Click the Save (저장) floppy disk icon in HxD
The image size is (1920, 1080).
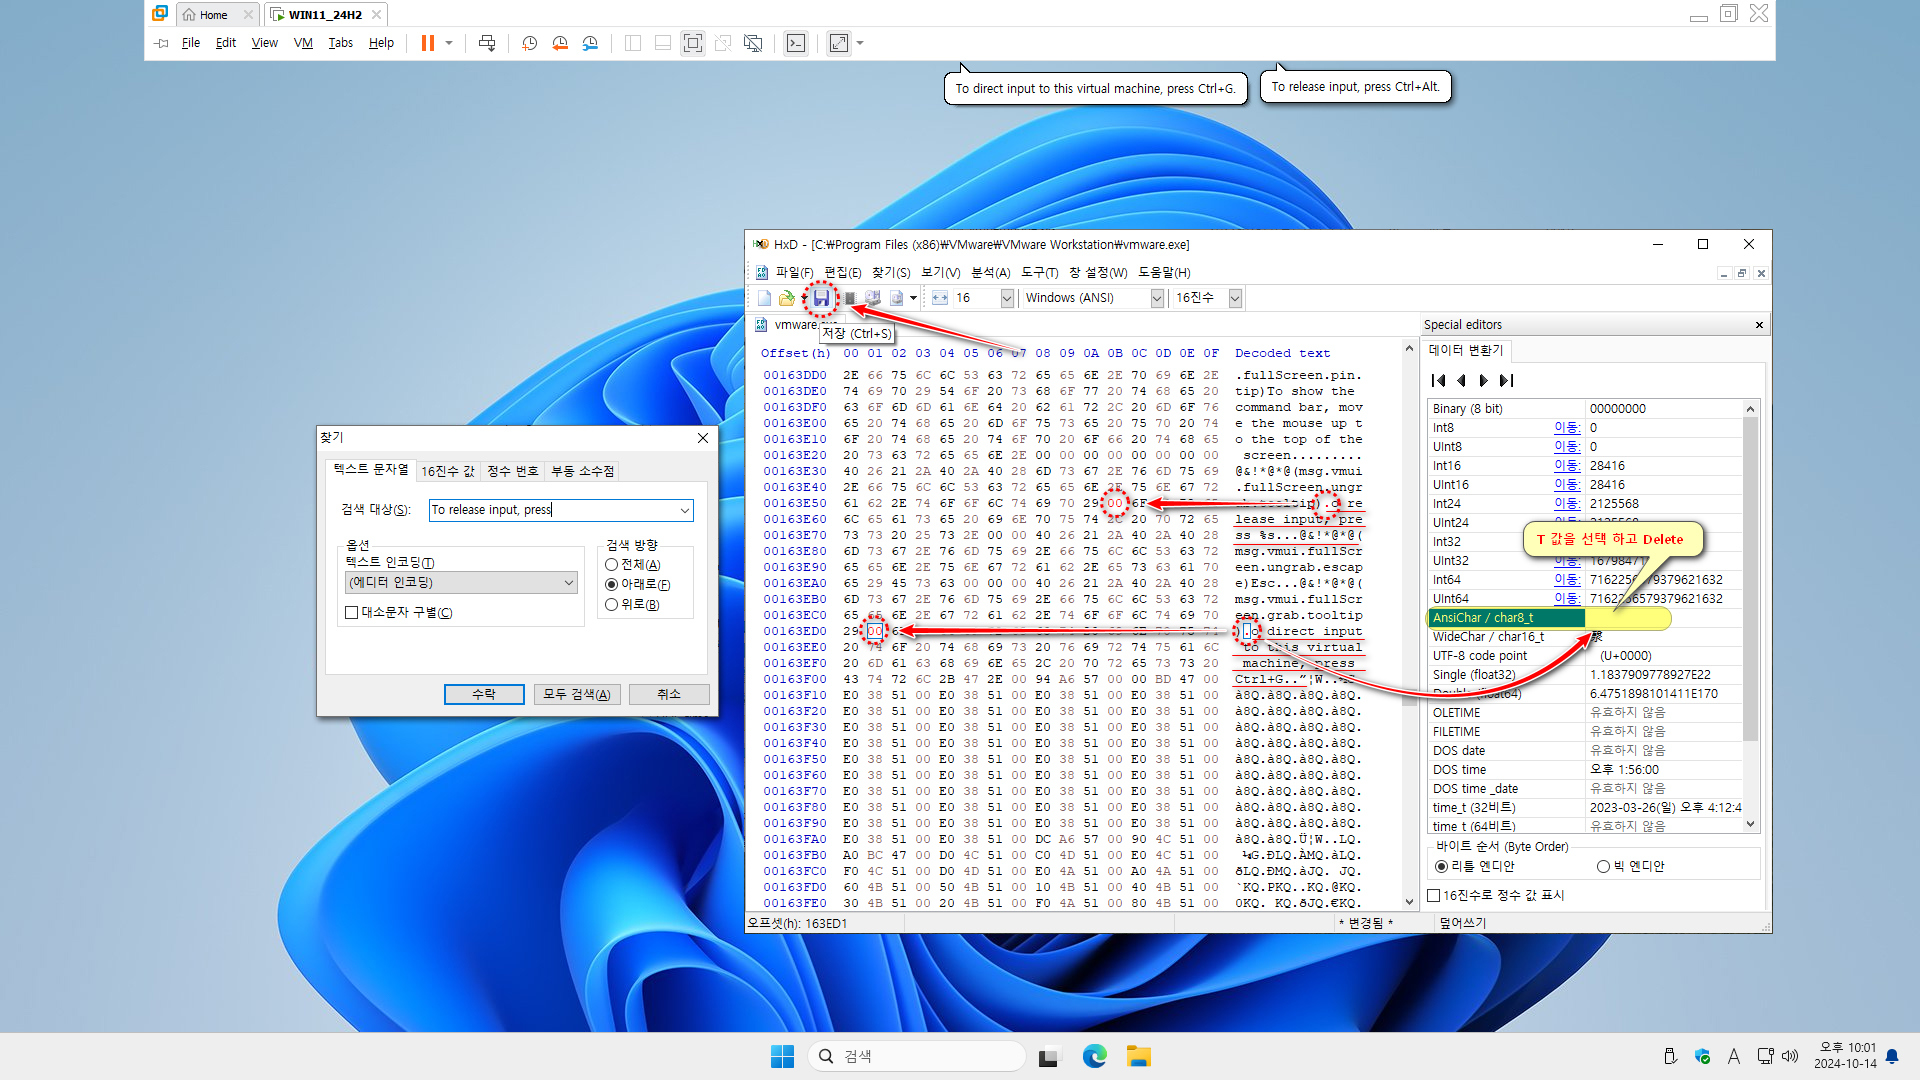[821, 298]
